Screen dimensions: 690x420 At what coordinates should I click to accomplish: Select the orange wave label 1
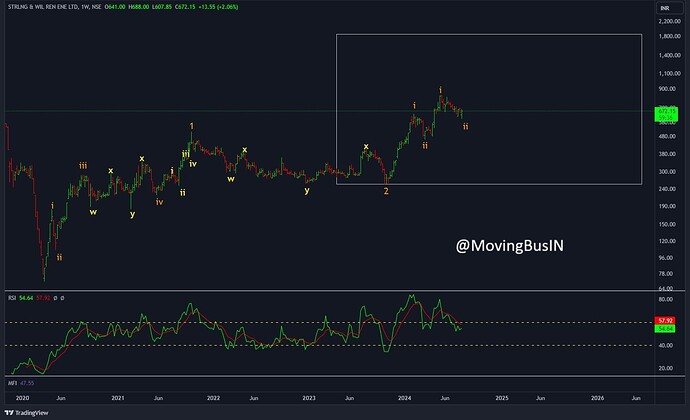point(192,126)
